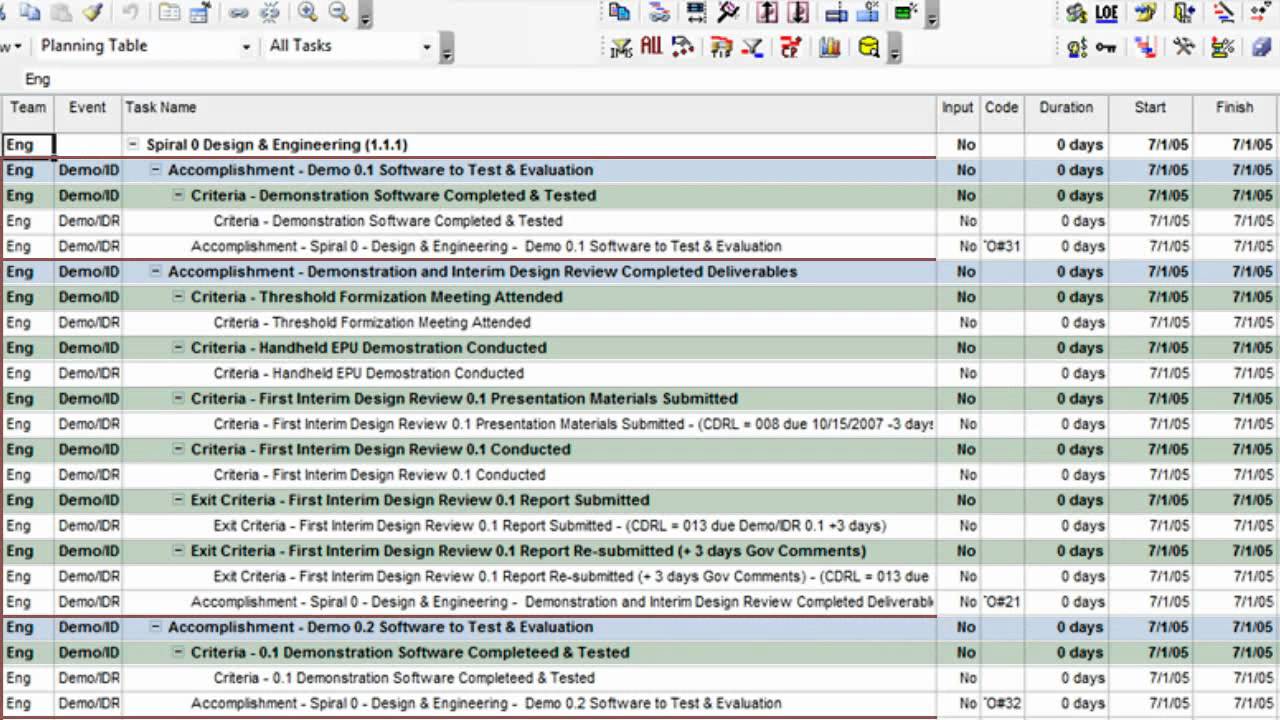Click the Code cell showing O#21
Screen dimensions: 1280x720
1002,602
